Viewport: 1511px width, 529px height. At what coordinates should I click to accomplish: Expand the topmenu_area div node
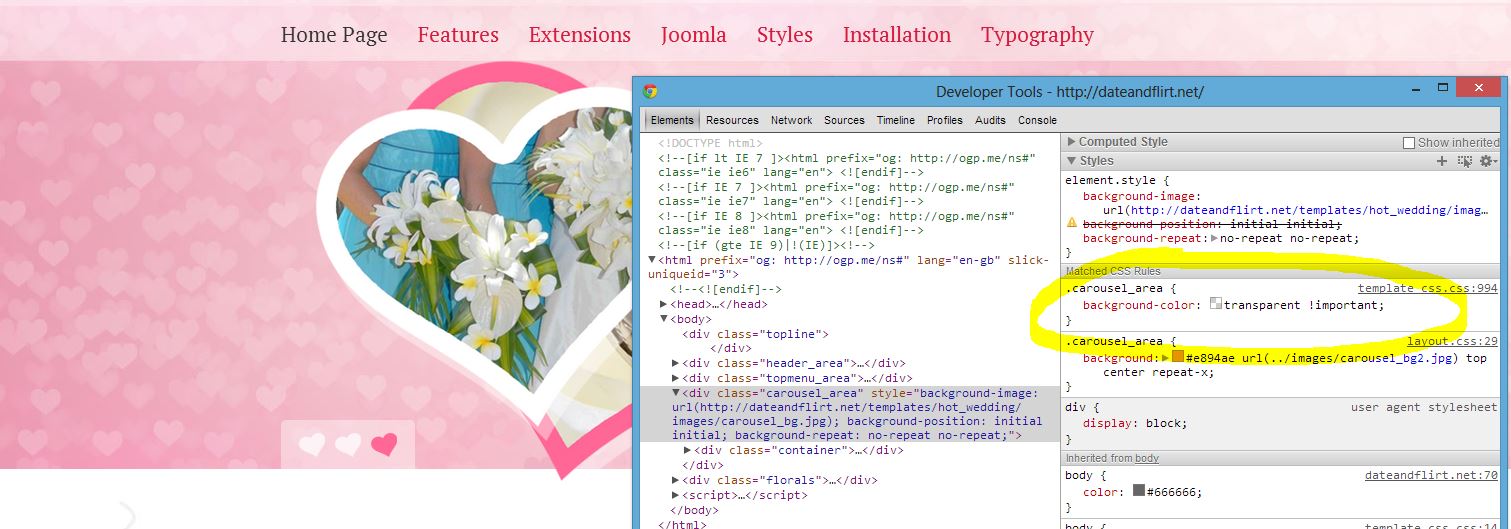click(676, 378)
